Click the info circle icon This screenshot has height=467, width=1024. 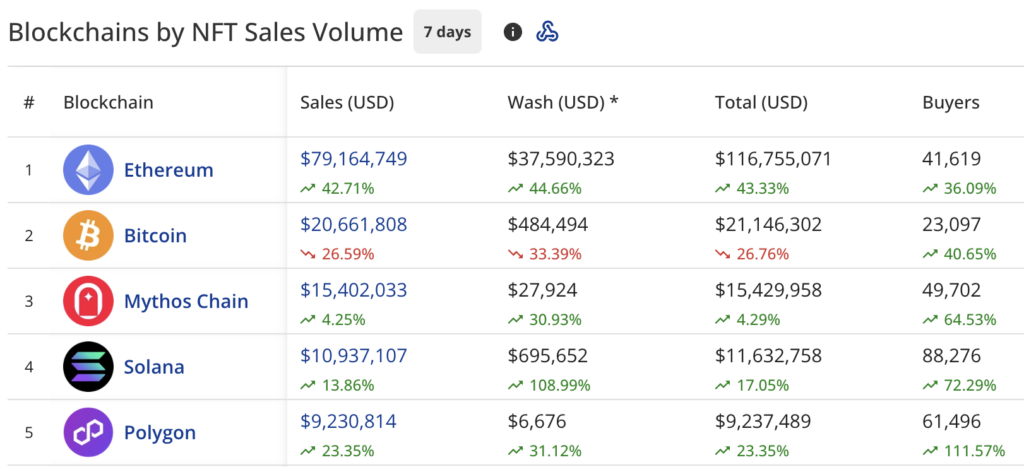[513, 32]
